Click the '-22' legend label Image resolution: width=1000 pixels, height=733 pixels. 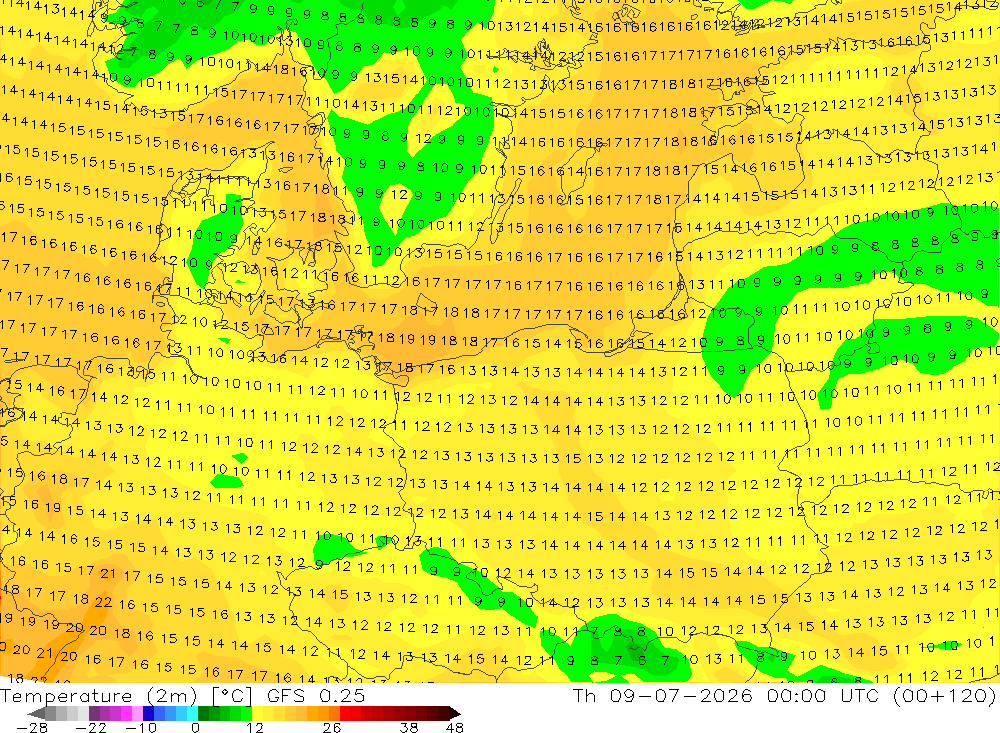[x=91, y=727]
